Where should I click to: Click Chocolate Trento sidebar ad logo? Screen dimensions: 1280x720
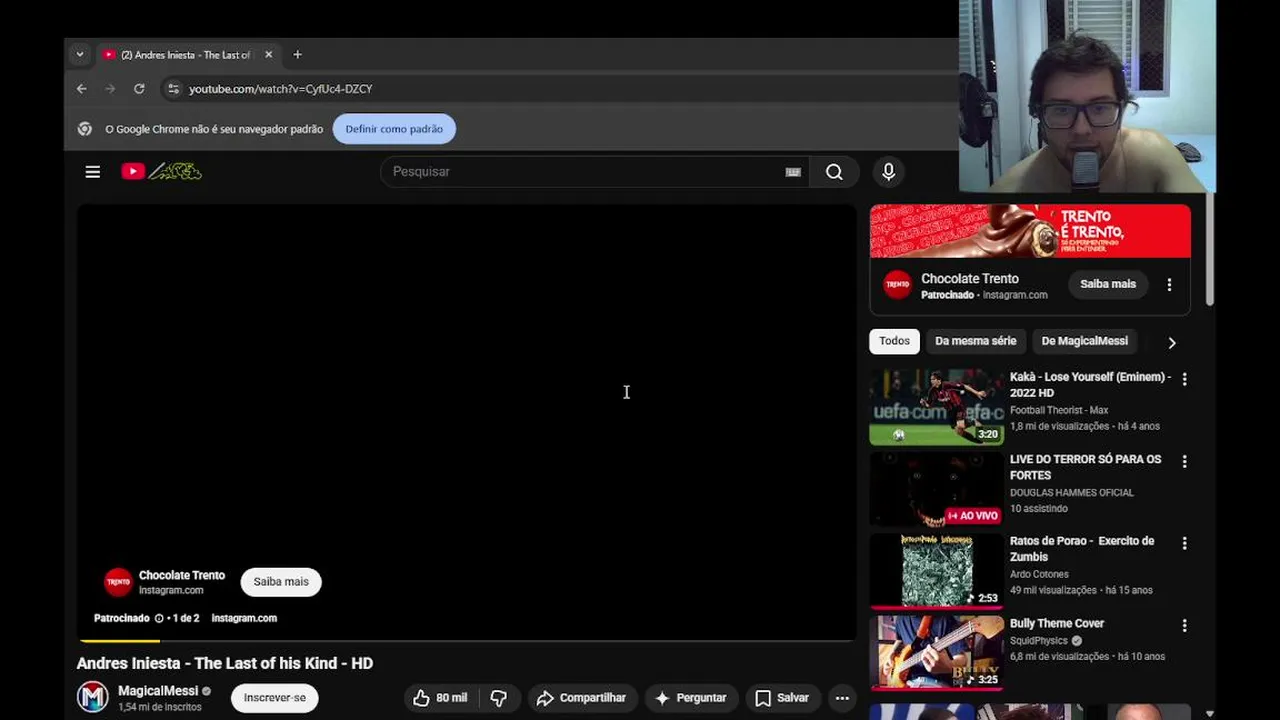897,285
